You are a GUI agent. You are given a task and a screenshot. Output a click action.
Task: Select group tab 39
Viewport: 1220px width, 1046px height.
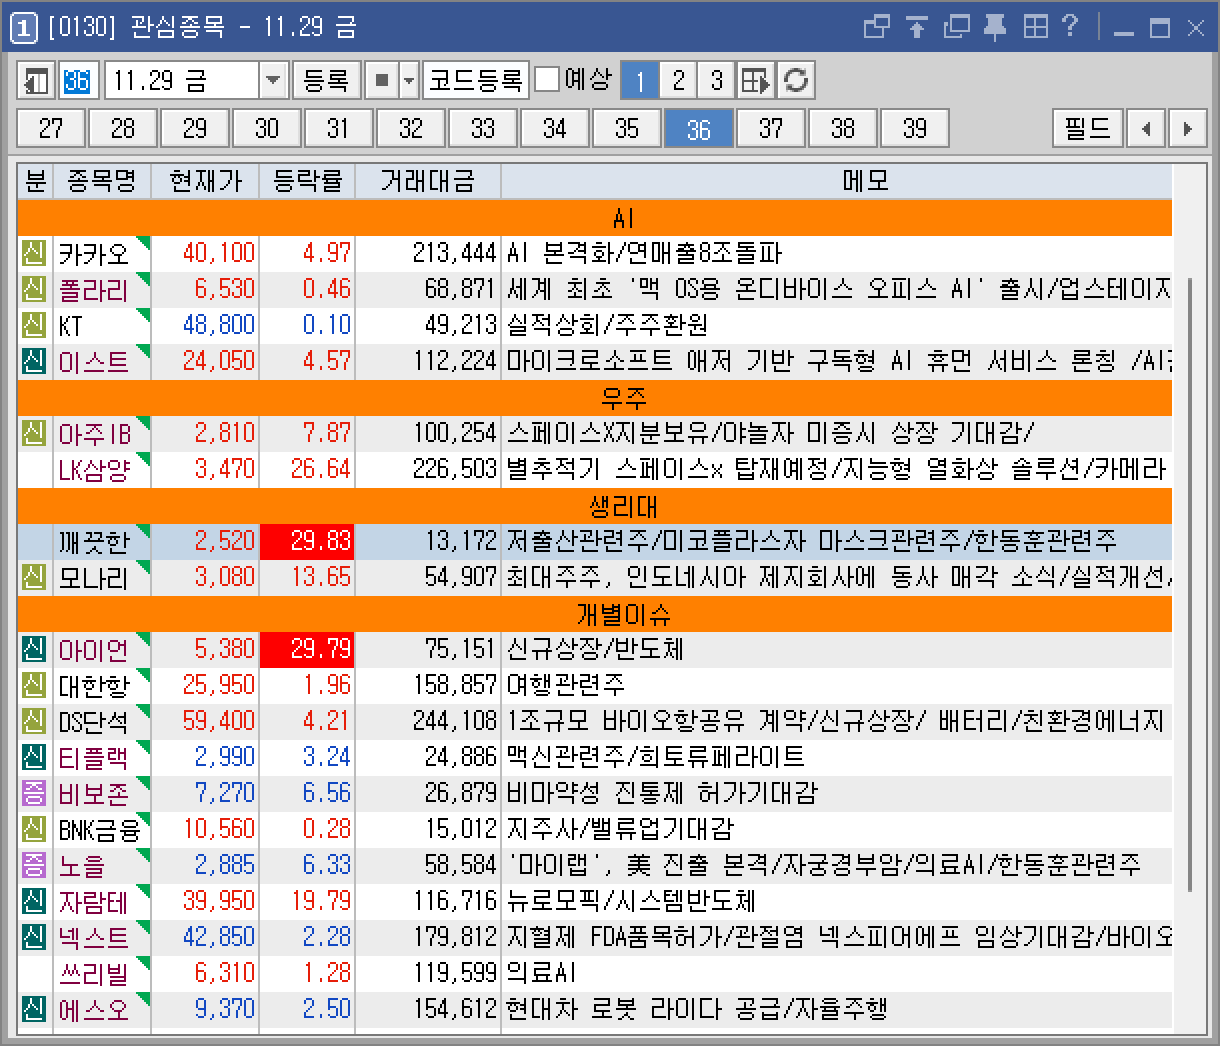(915, 128)
